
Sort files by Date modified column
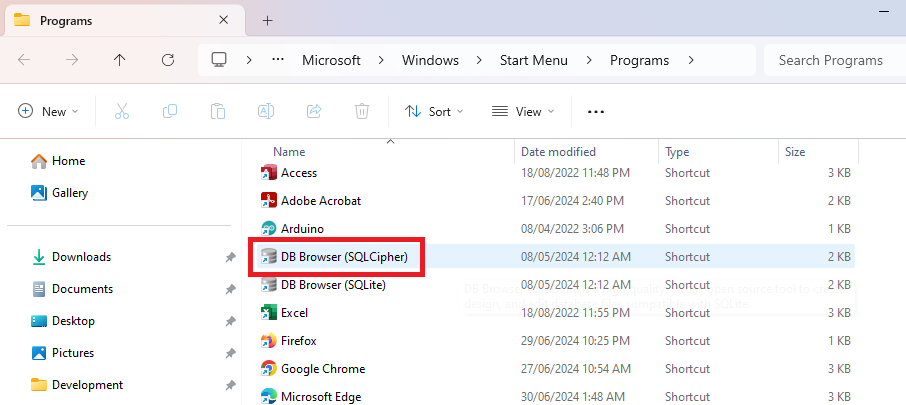[x=558, y=152]
